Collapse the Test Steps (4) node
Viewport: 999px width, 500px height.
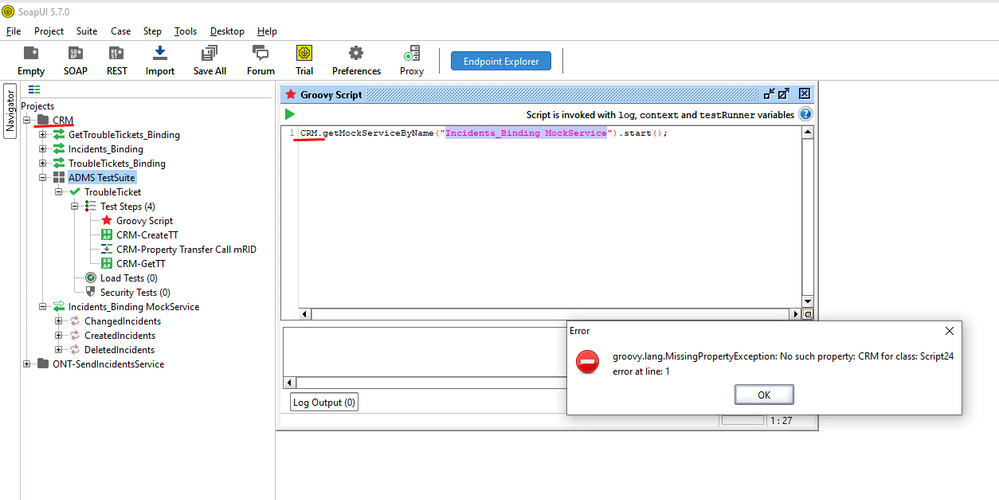(75, 206)
